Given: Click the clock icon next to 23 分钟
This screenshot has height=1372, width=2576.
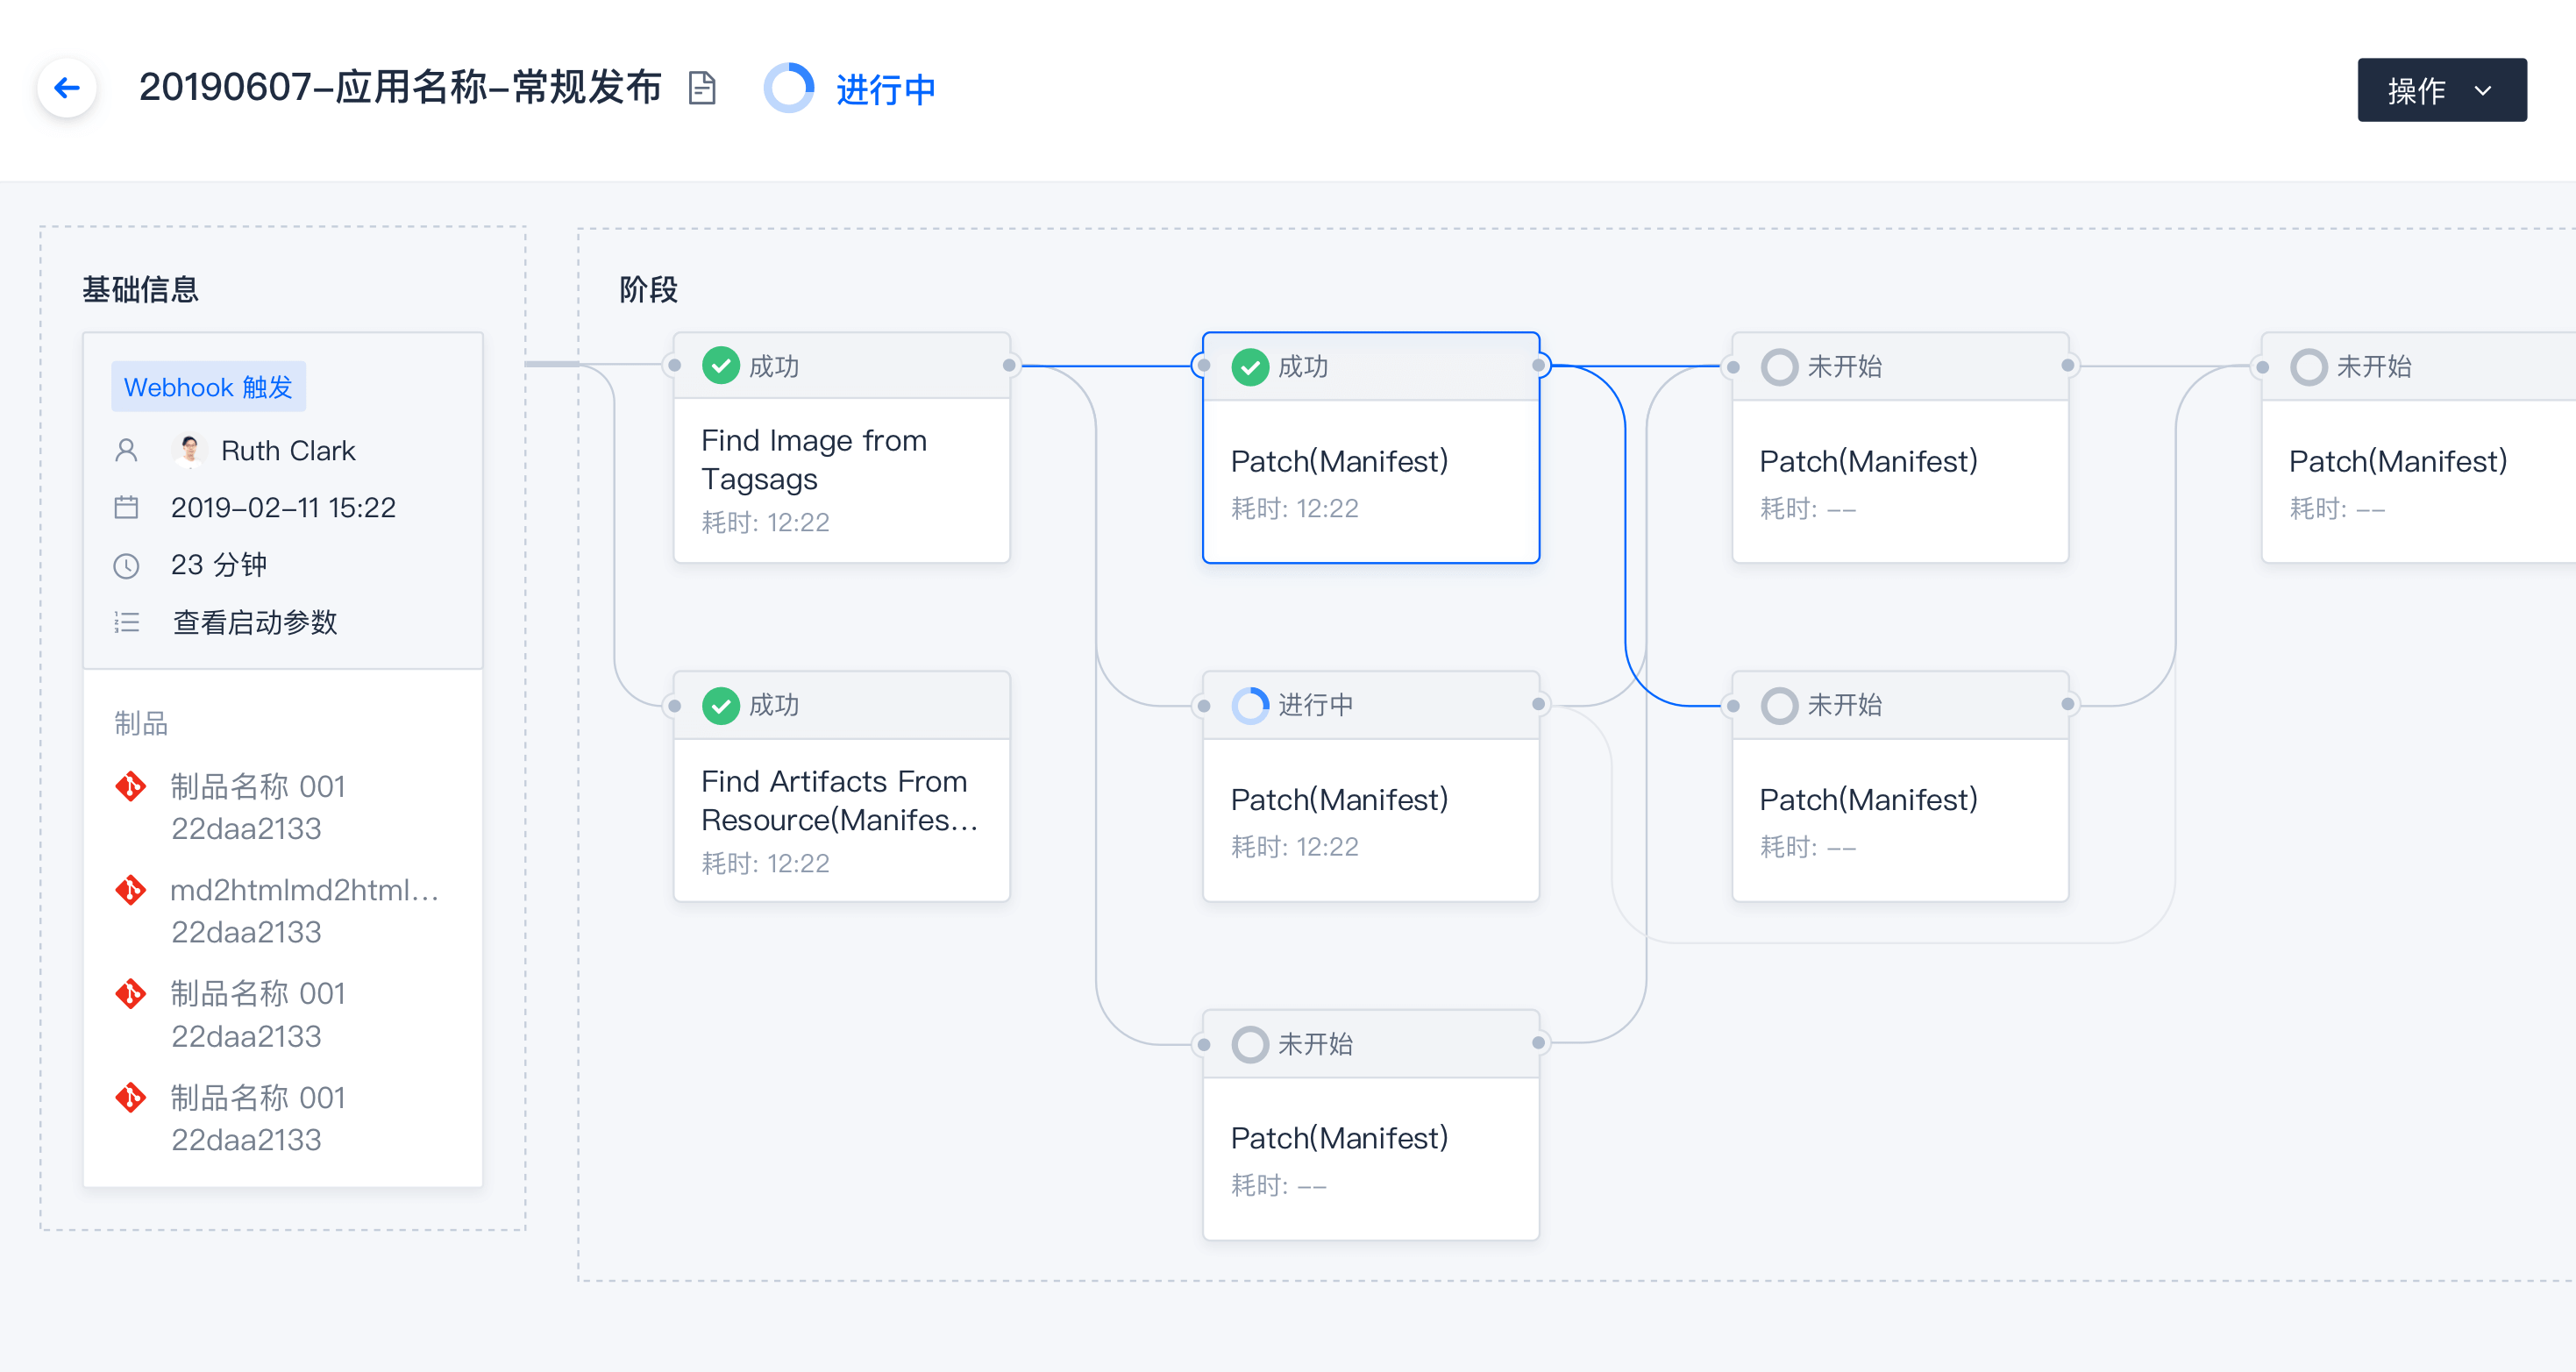Looking at the screenshot, I should (x=126, y=565).
